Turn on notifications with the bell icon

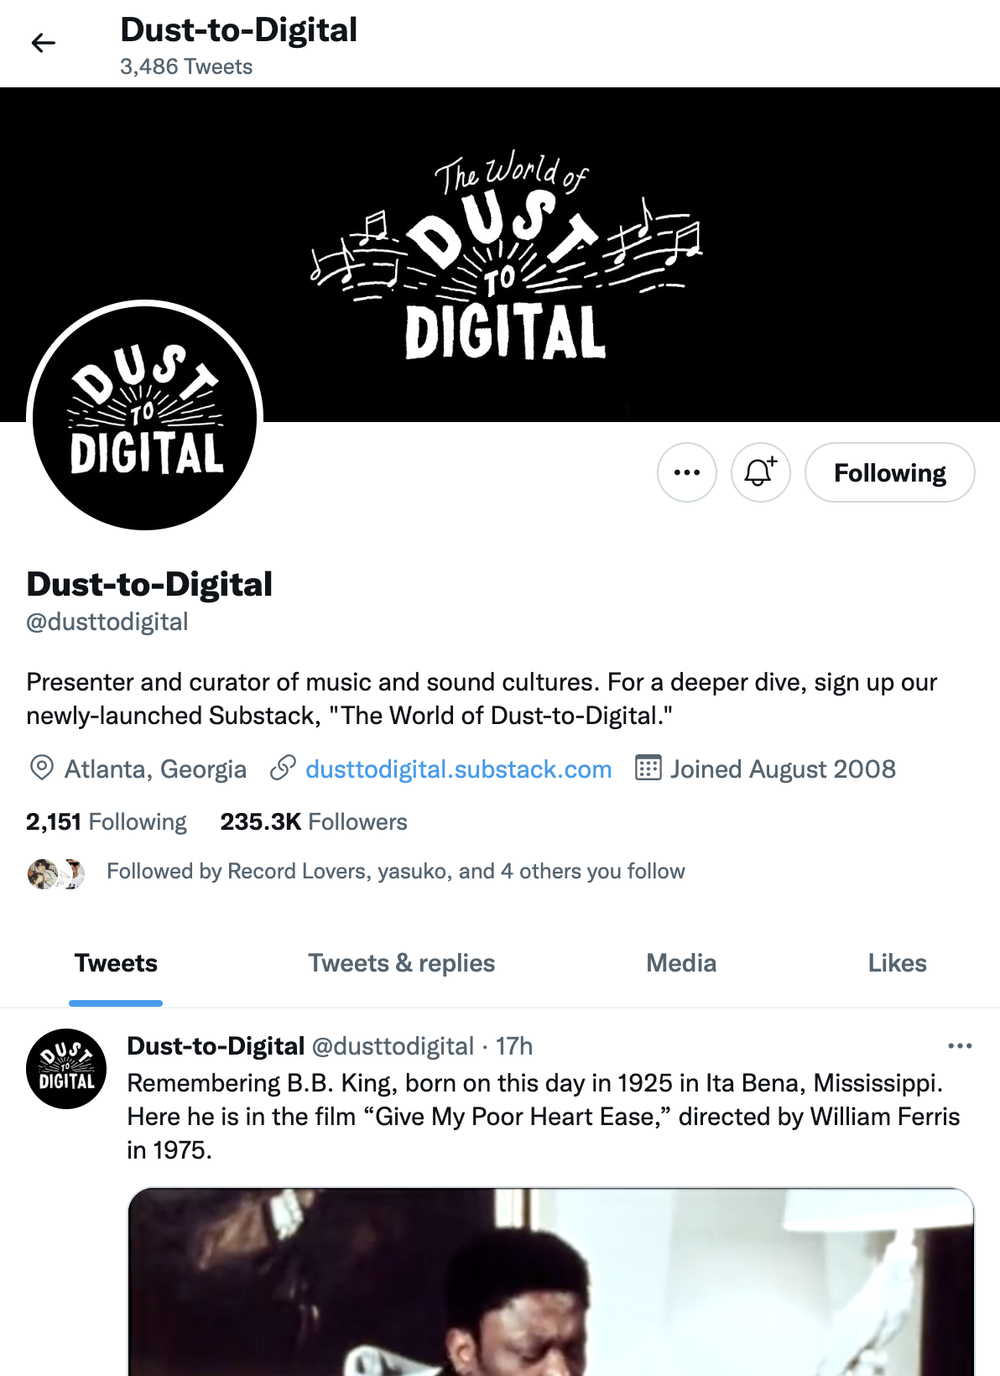[760, 472]
